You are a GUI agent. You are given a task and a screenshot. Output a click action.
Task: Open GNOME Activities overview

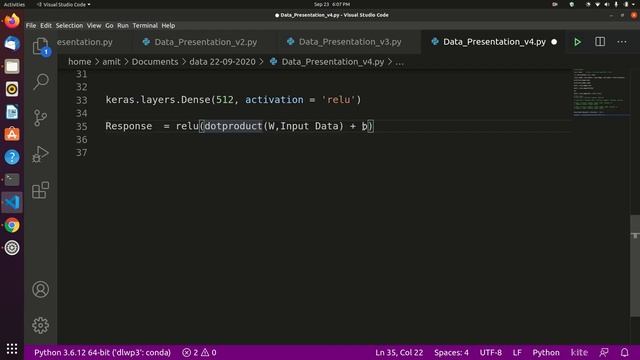tap(14, 4)
